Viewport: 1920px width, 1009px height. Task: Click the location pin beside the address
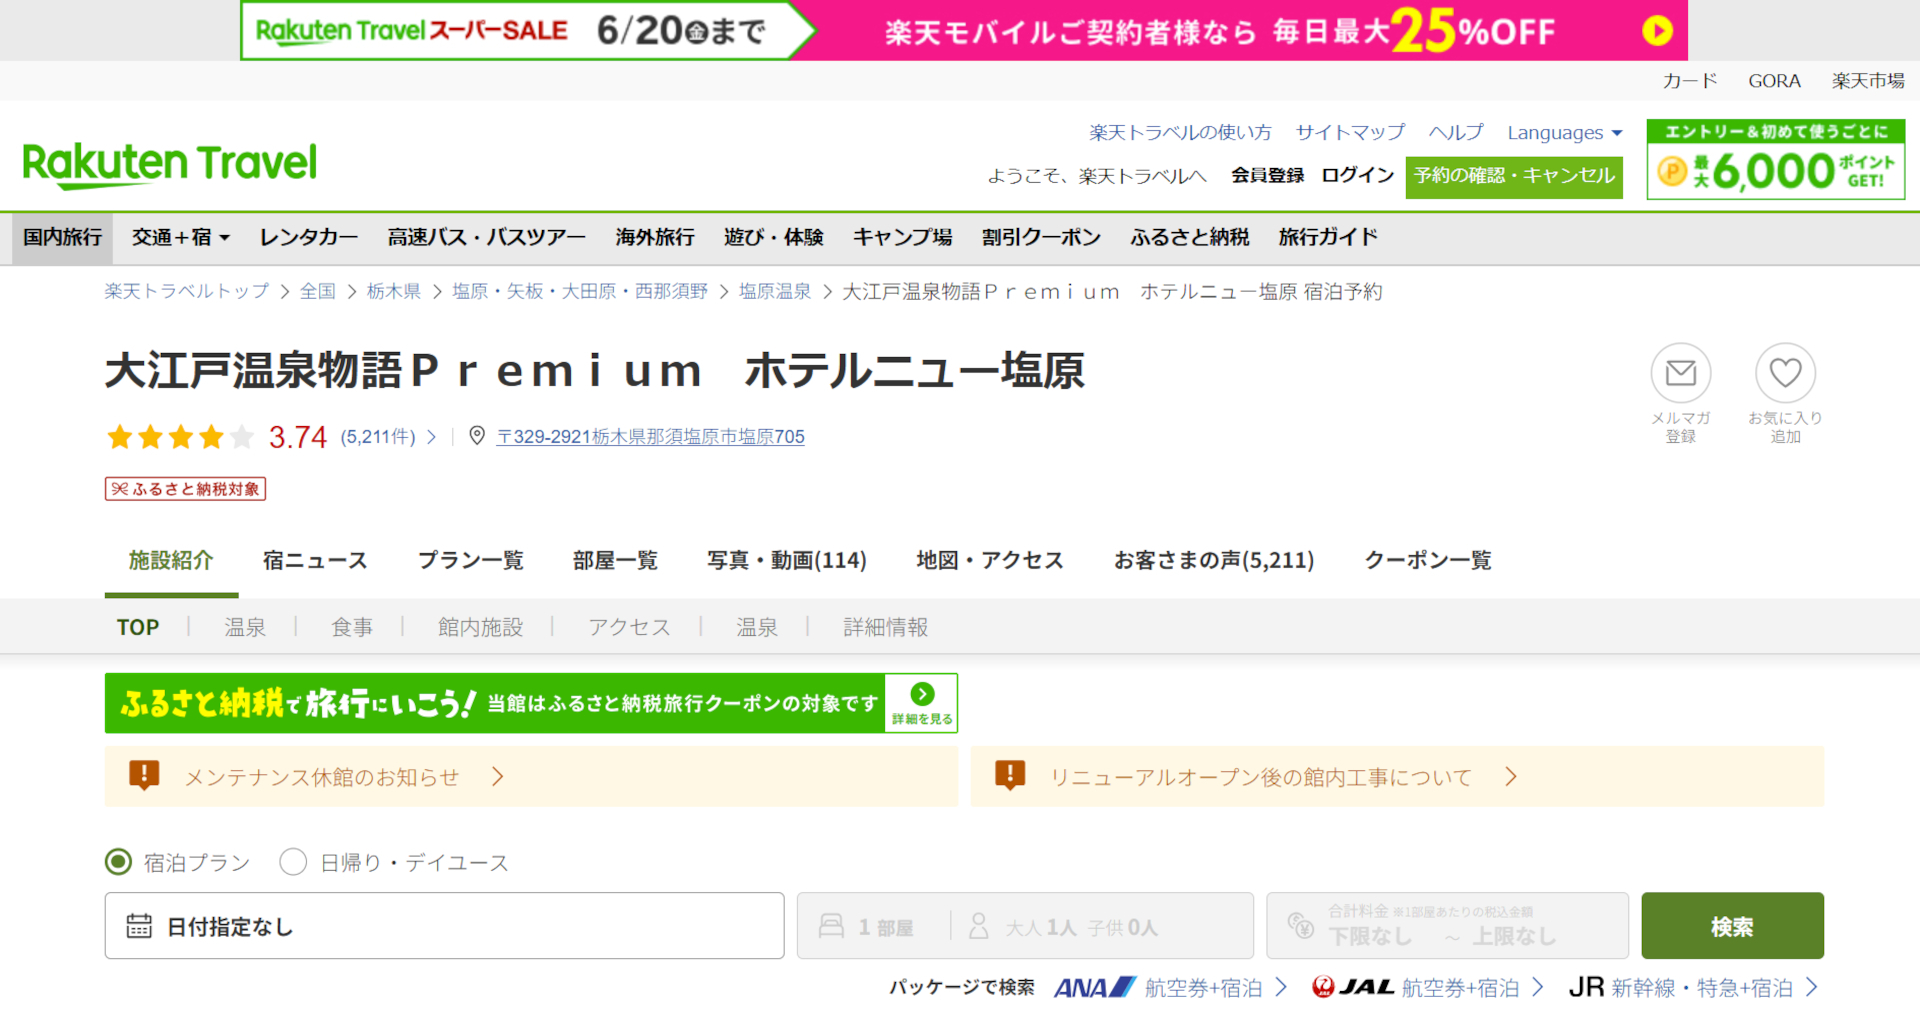coord(478,435)
